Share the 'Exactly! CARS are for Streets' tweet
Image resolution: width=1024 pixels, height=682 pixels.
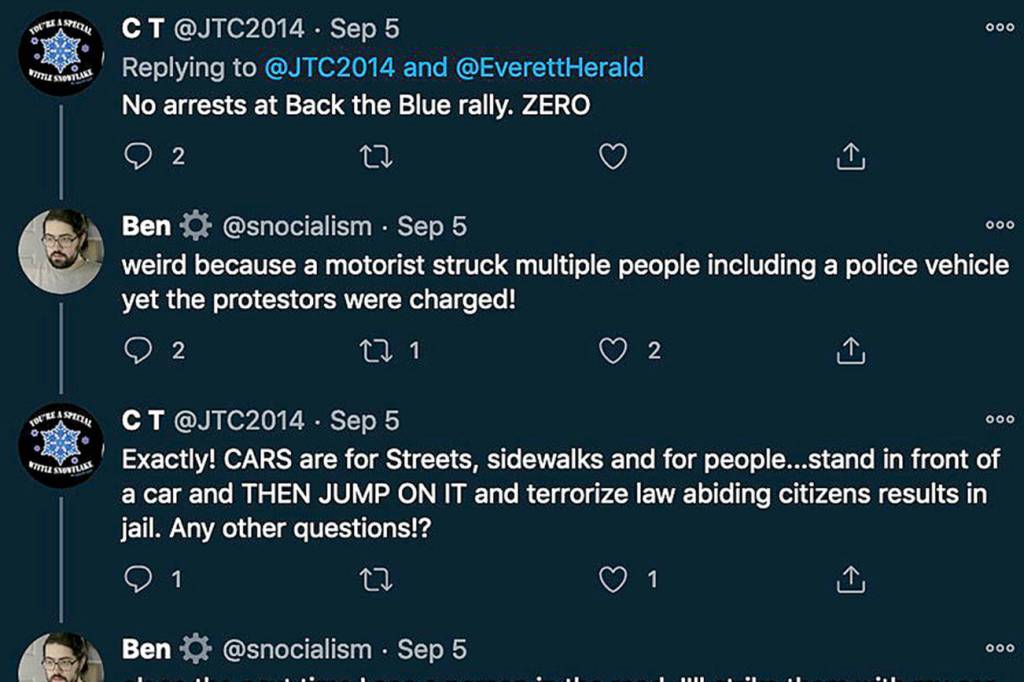pos(849,578)
